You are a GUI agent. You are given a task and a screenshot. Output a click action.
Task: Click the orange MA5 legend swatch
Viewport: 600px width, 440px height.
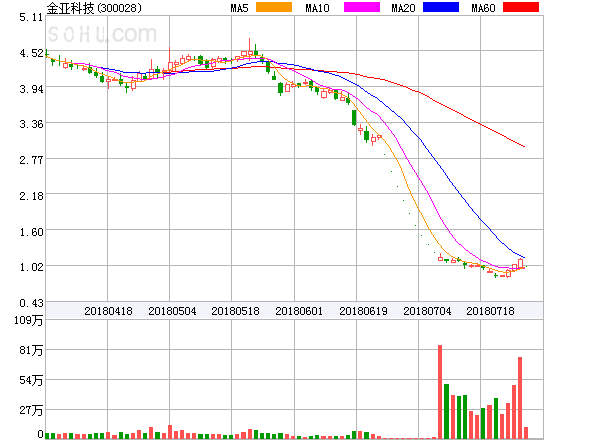(x=274, y=7)
